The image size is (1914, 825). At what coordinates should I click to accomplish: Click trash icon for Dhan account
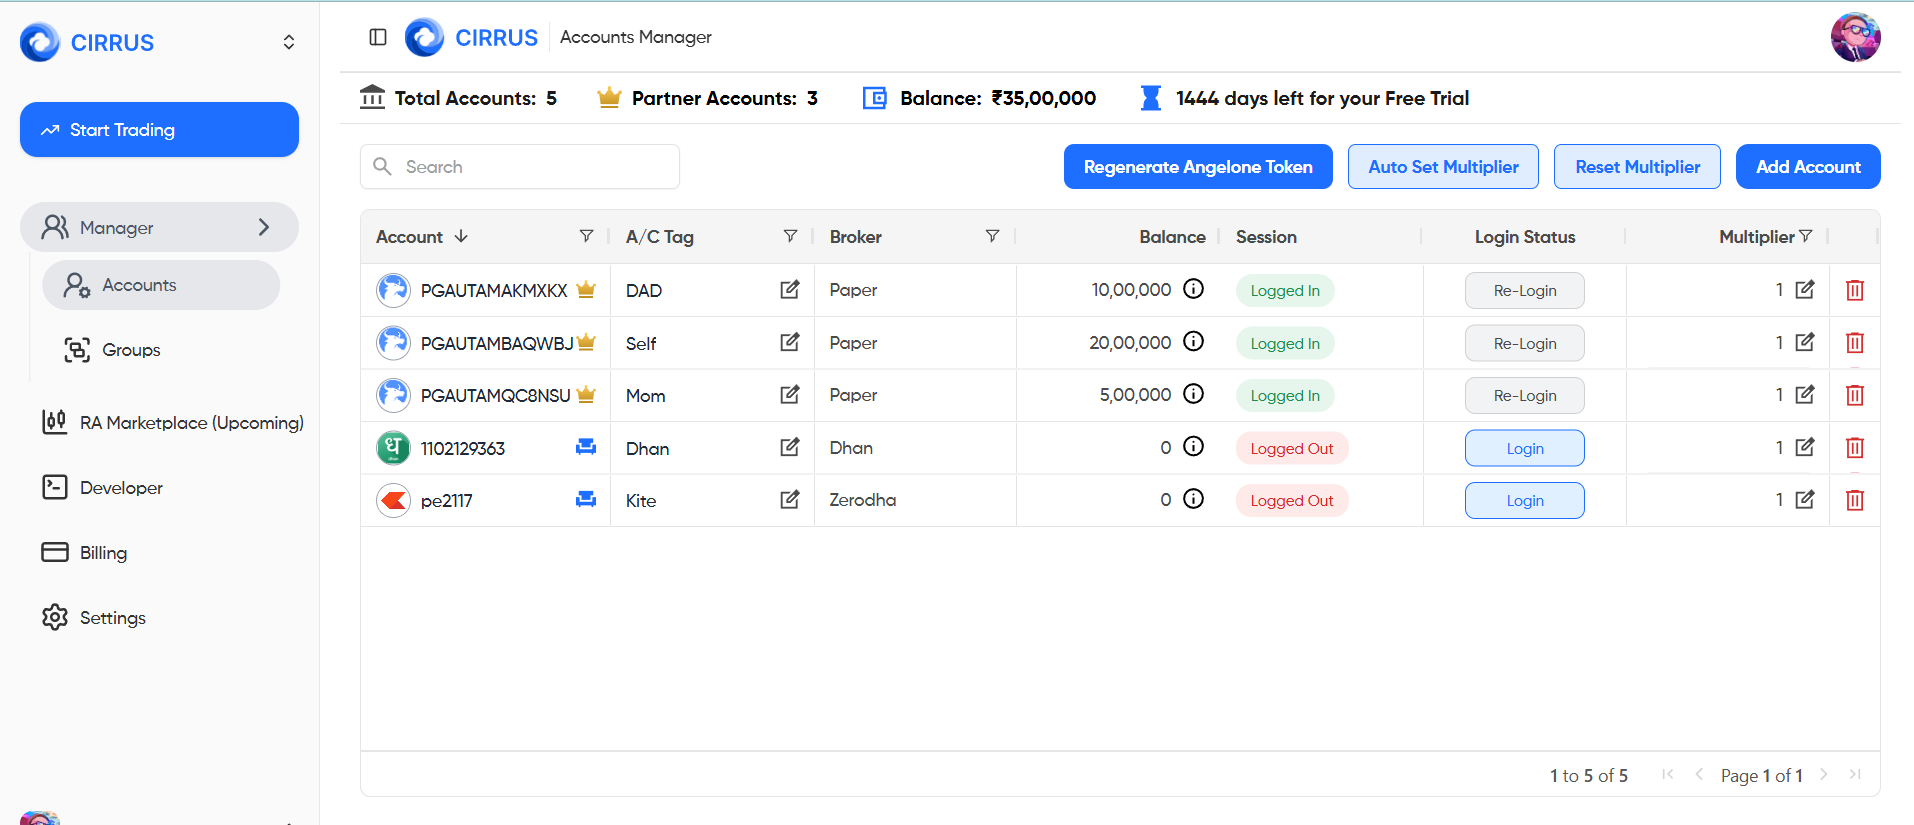(x=1854, y=448)
